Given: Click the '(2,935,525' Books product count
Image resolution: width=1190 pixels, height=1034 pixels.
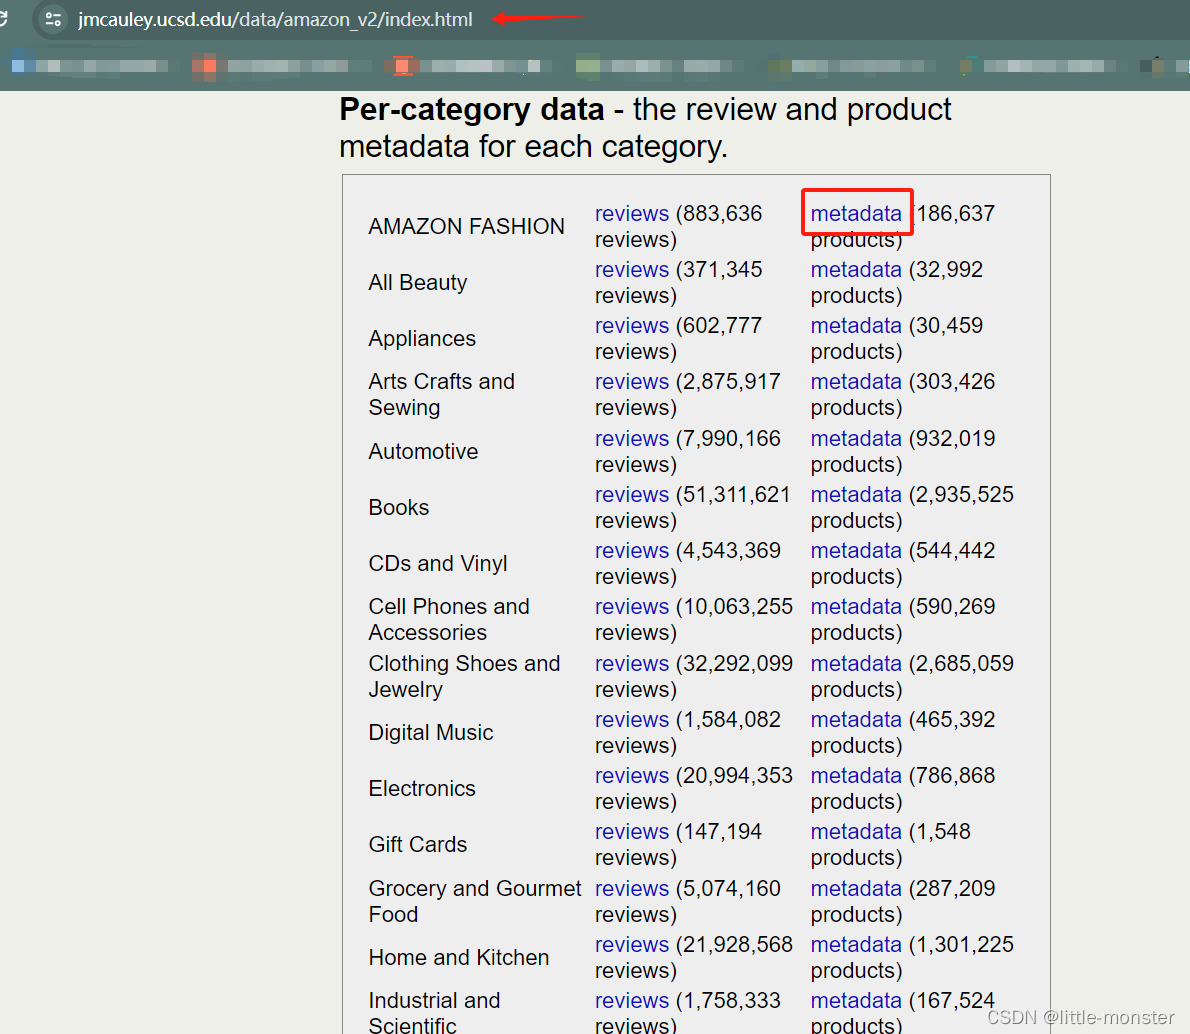Looking at the screenshot, I should pos(961,494).
